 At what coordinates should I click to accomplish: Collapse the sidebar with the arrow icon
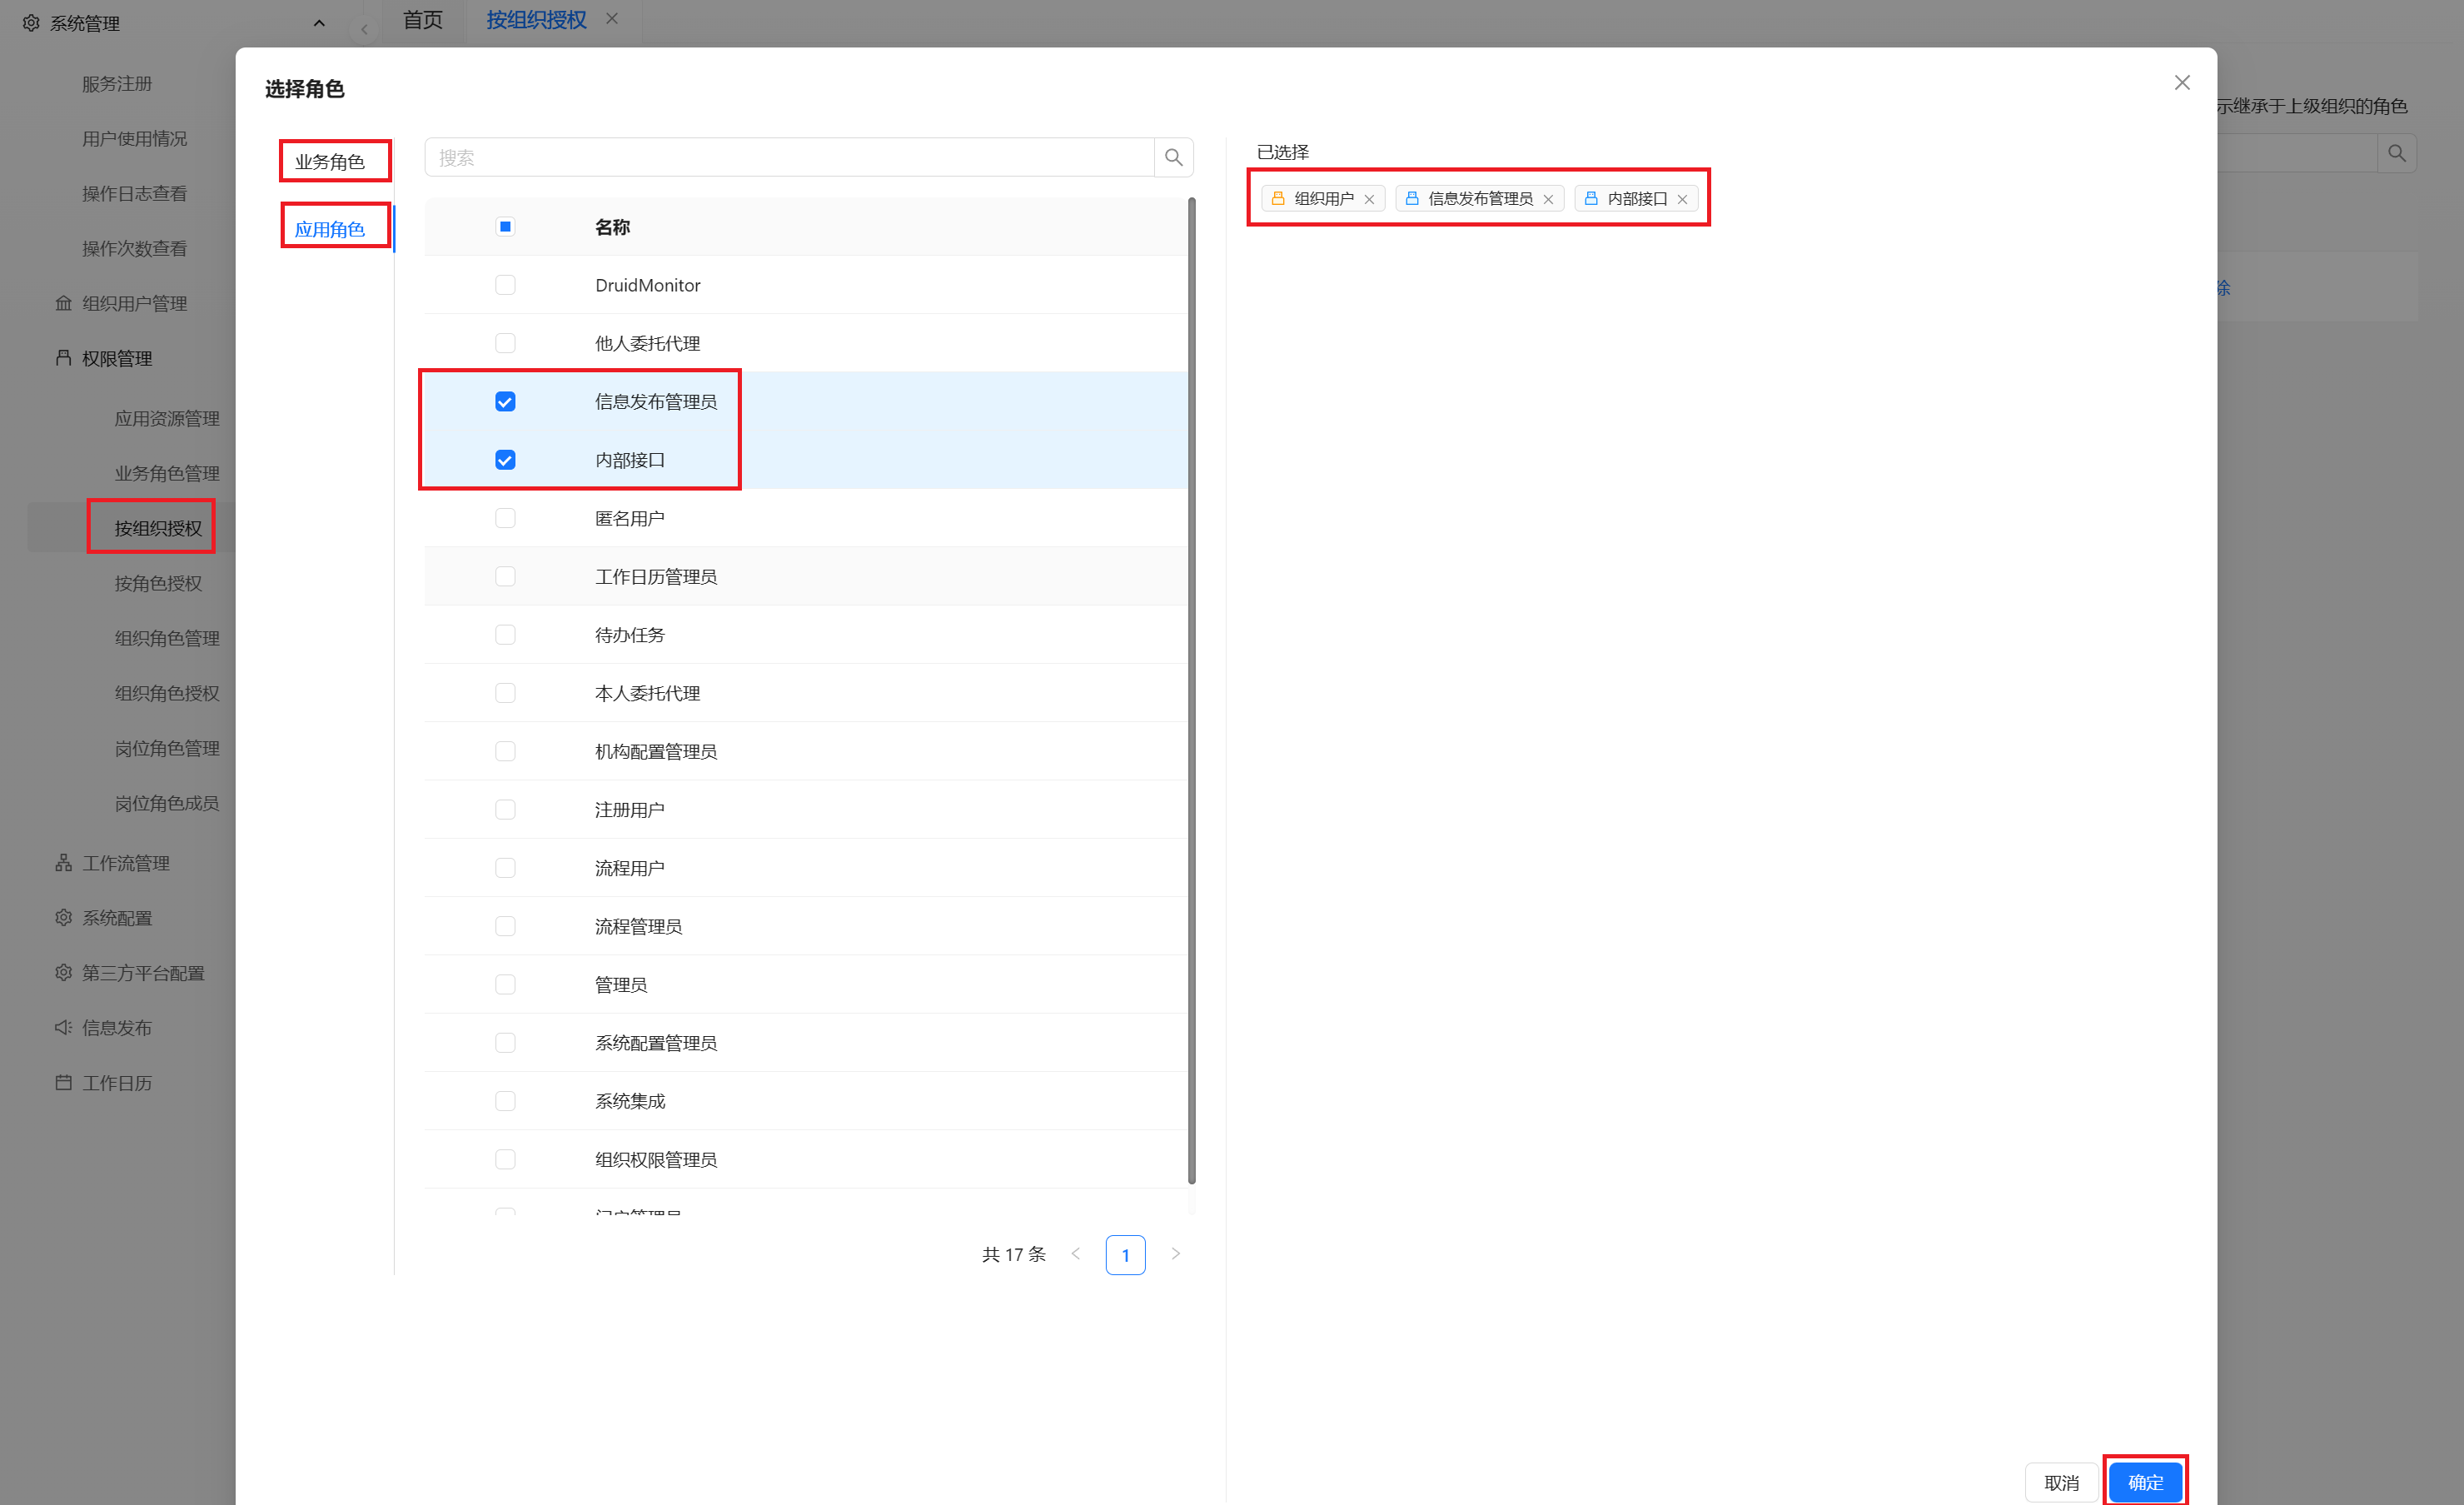coord(364,30)
